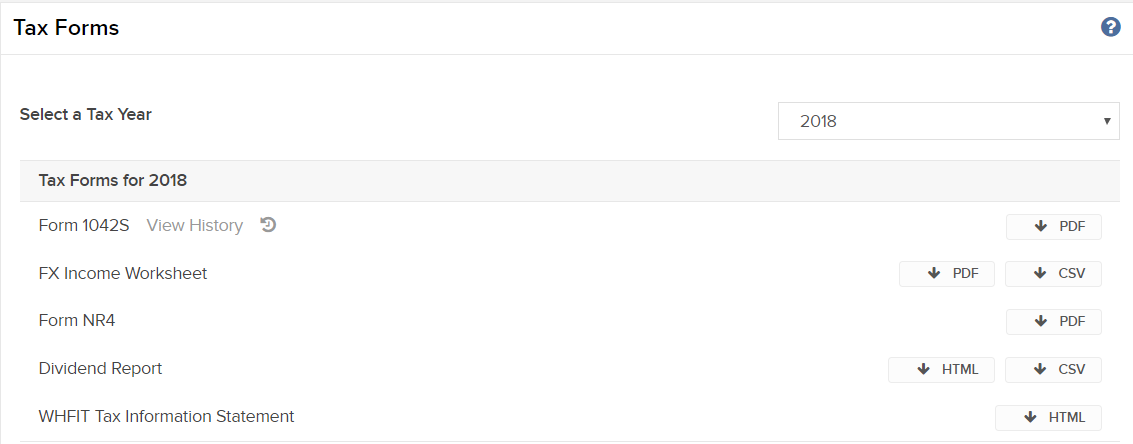This screenshot has height=444, width=1133.
Task: Download FX Income Worksheet CSV
Action: point(1054,274)
